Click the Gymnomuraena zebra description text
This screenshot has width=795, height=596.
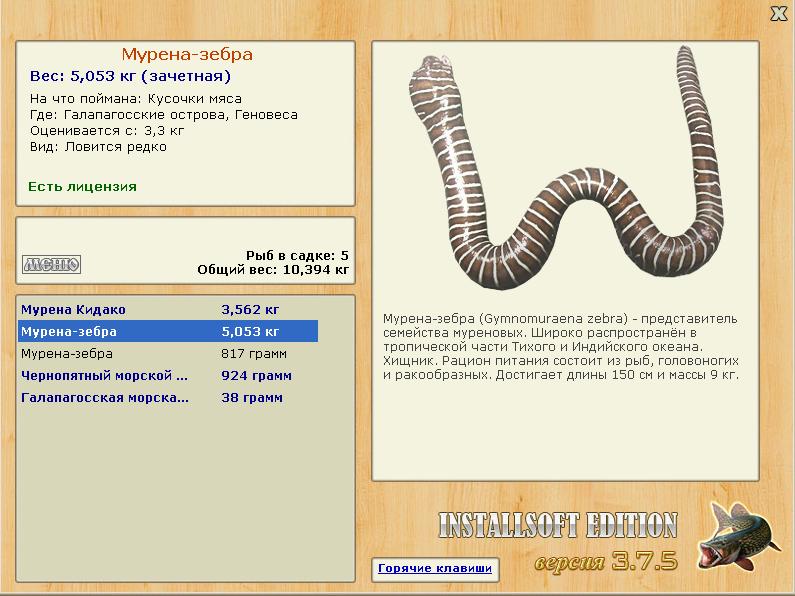coord(560,347)
